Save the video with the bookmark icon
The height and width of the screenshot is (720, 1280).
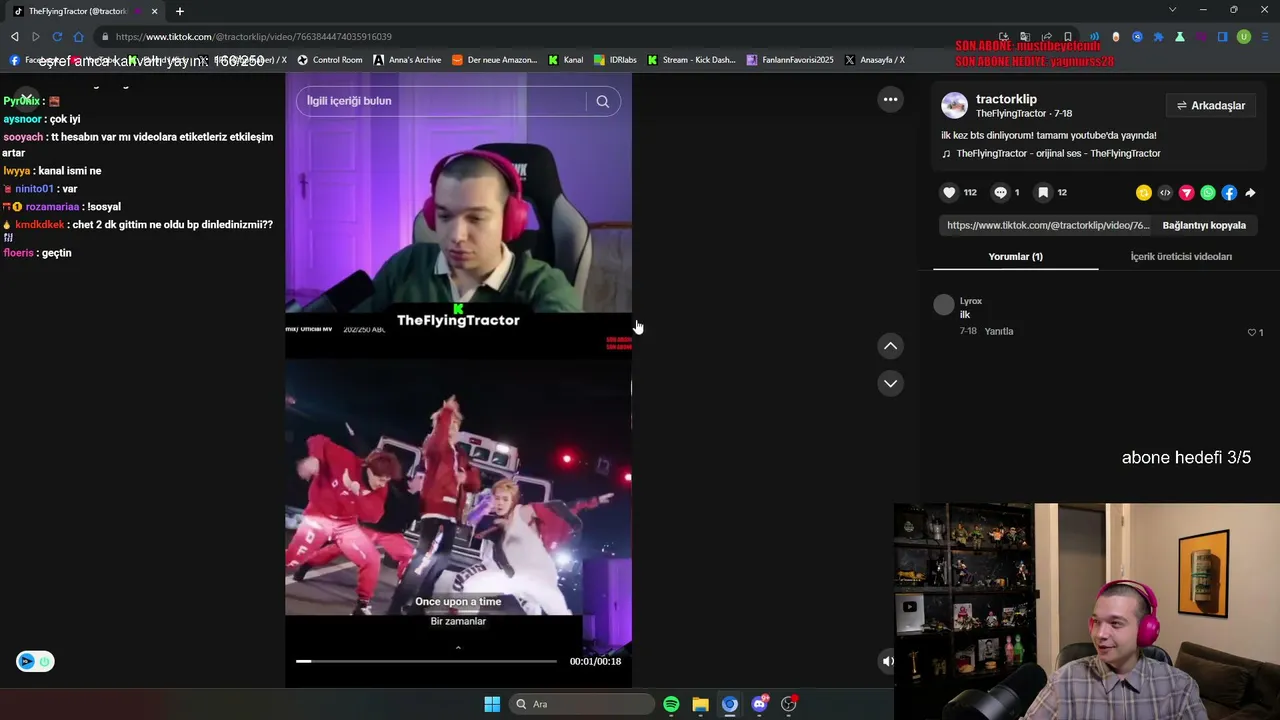pos(1043,193)
